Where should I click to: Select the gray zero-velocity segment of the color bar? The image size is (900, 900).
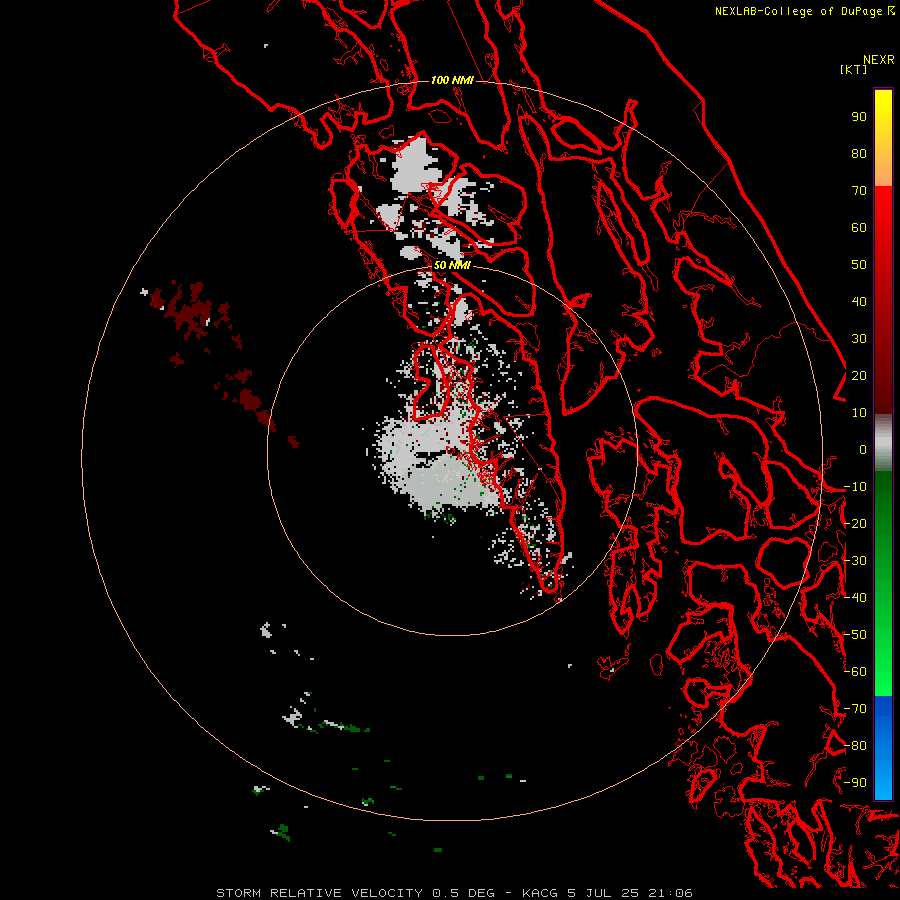pyautogui.click(x=883, y=443)
